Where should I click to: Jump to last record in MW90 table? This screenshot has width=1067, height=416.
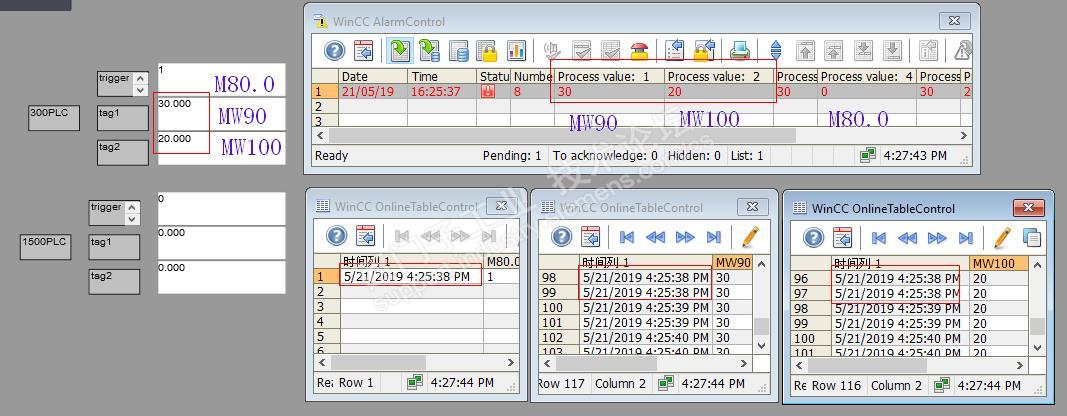714,237
